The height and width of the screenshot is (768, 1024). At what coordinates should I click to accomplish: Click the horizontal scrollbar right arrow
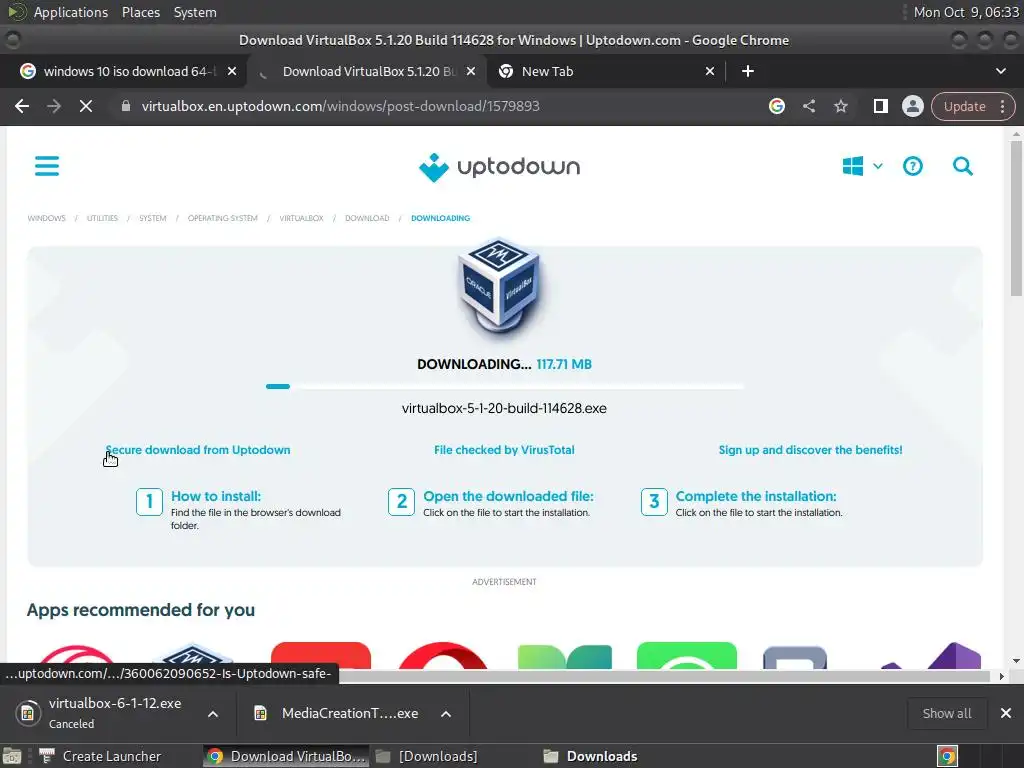1001,677
